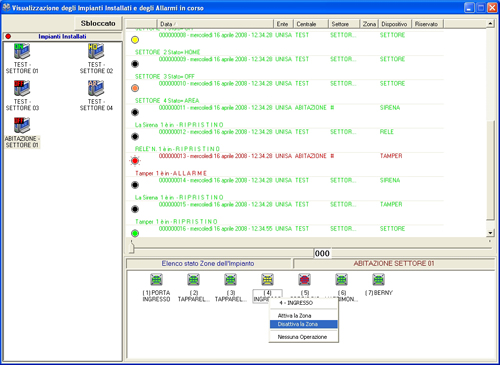Click the red indicator beside Impianti Installati
The height and width of the screenshot is (365, 500).
click(x=8, y=36)
